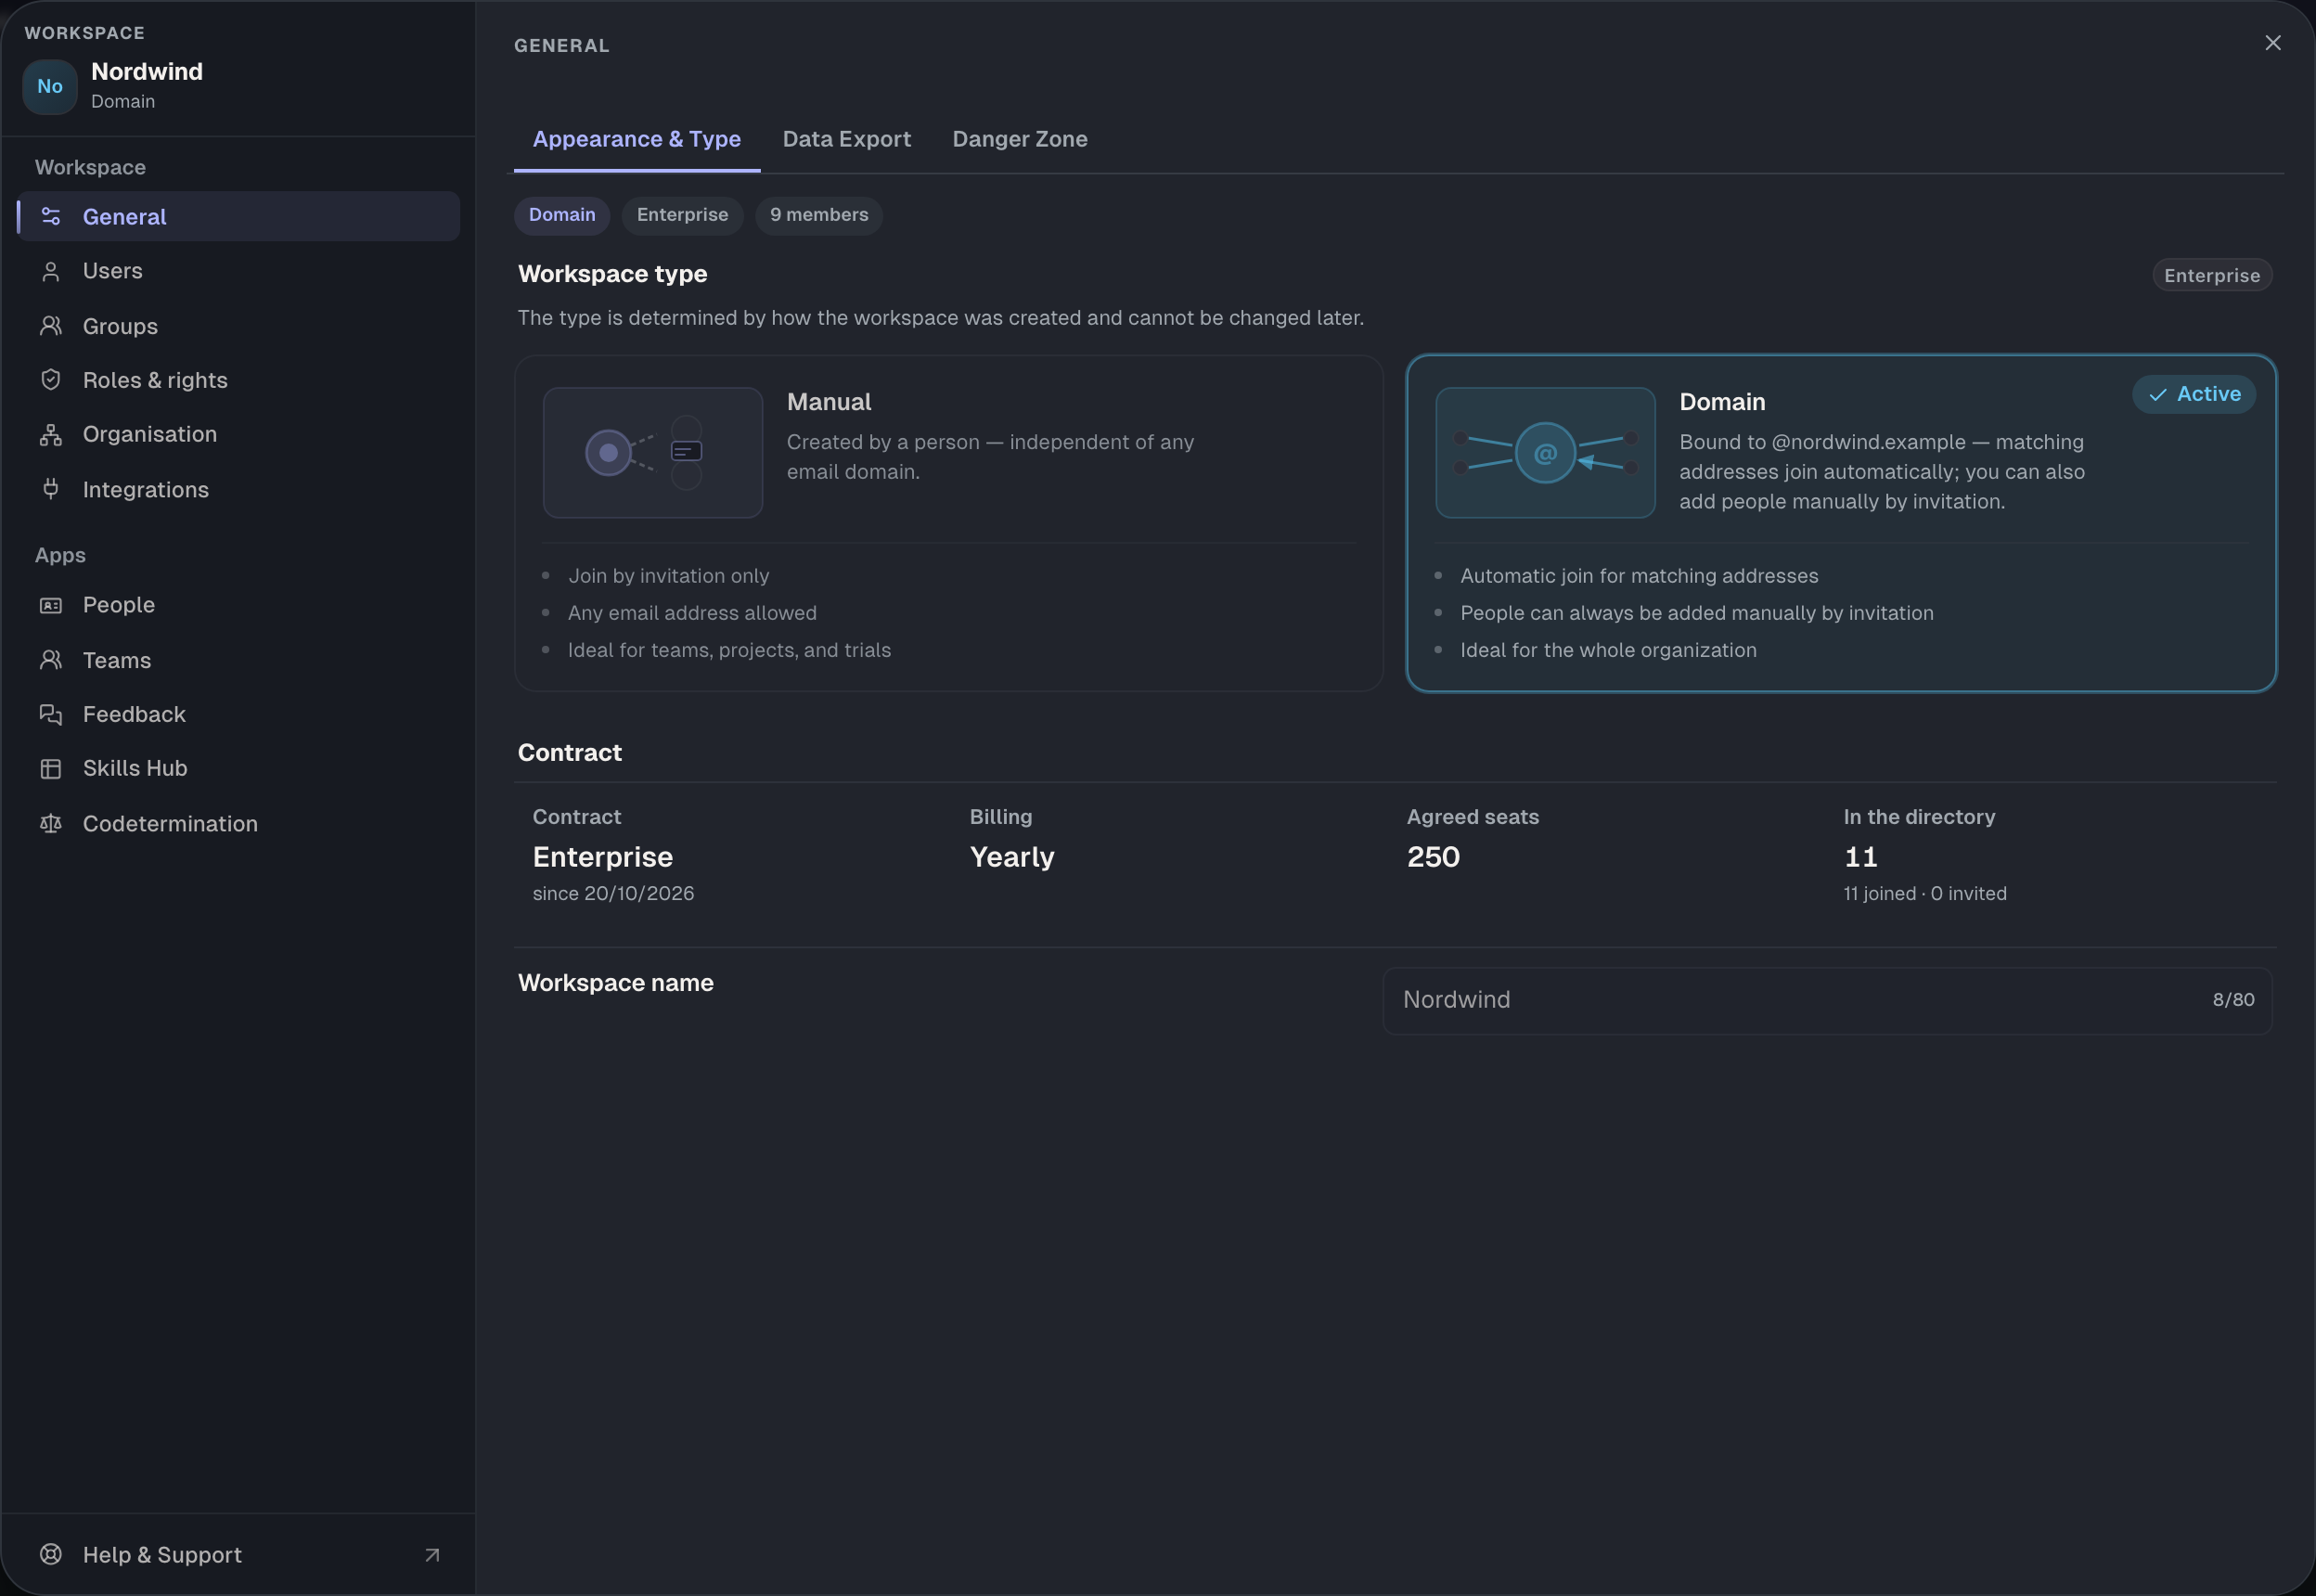Open the Codetermination app

pyautogui.click(x=239, y=823)
